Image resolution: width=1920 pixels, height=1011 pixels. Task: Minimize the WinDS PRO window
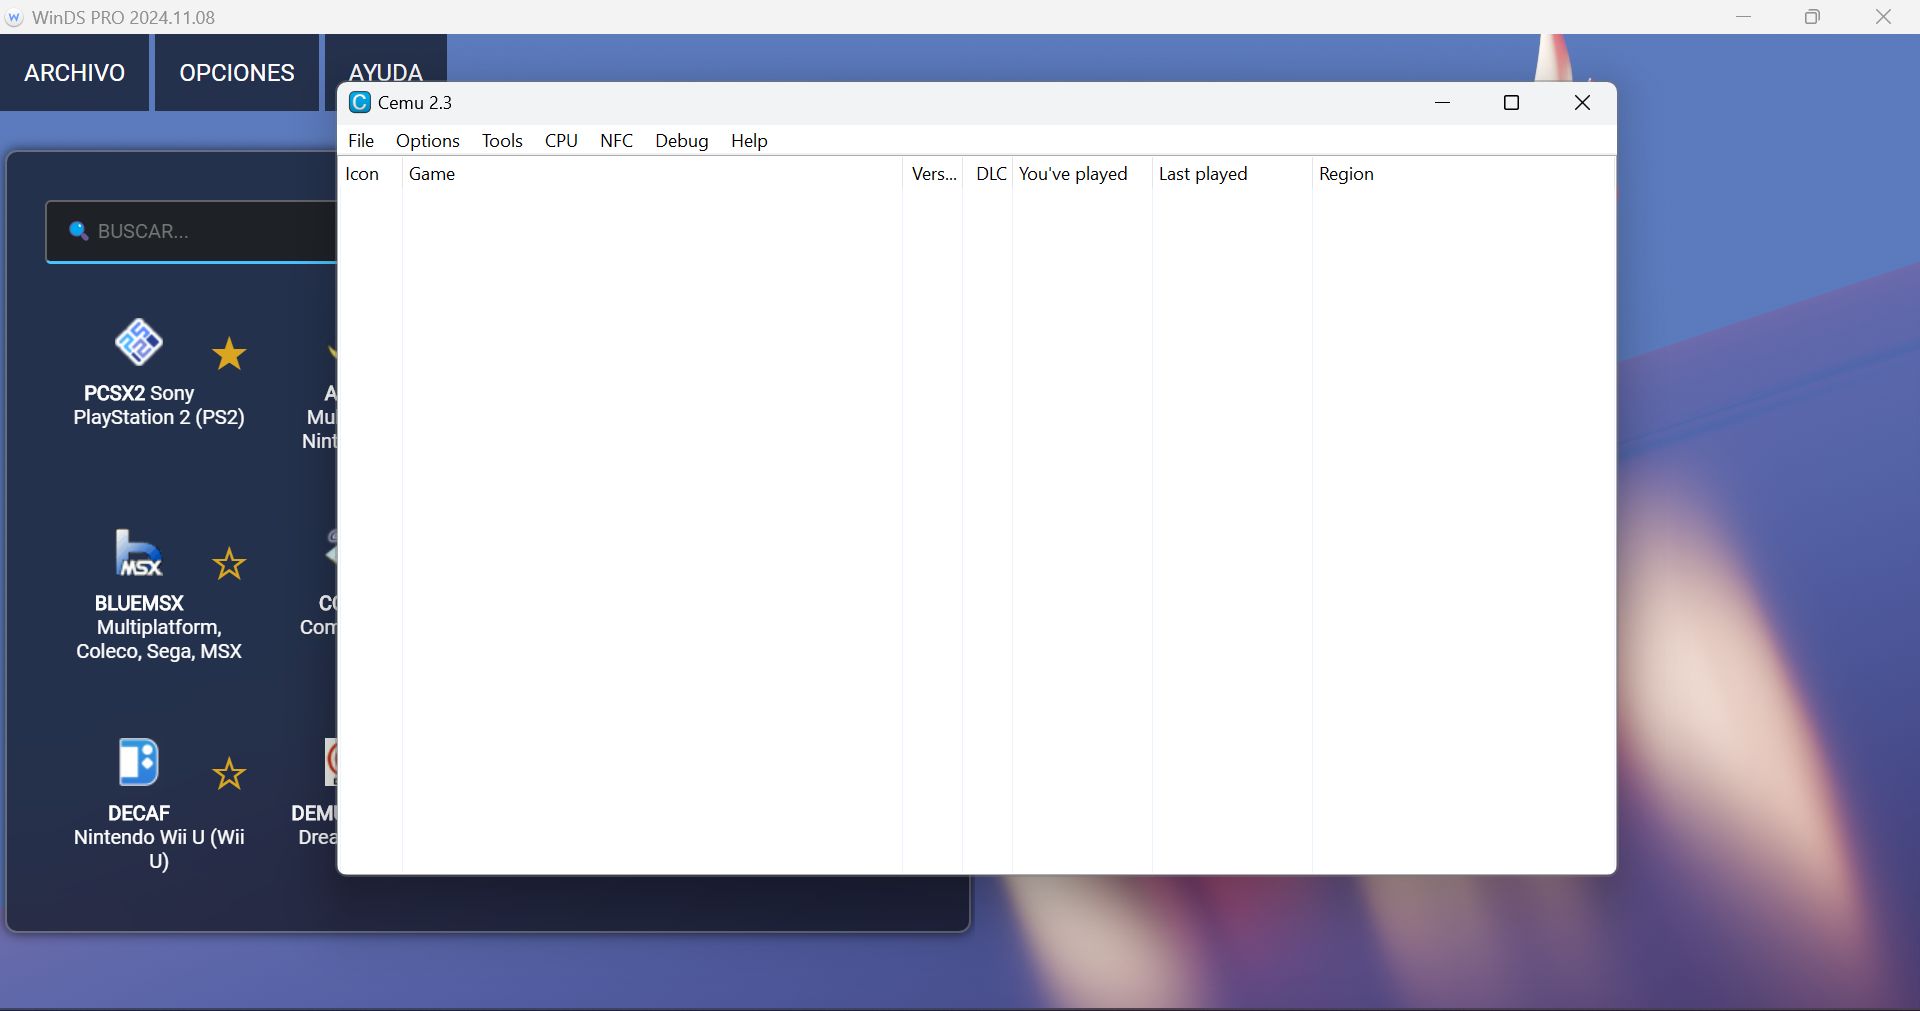click(1744, 17)
